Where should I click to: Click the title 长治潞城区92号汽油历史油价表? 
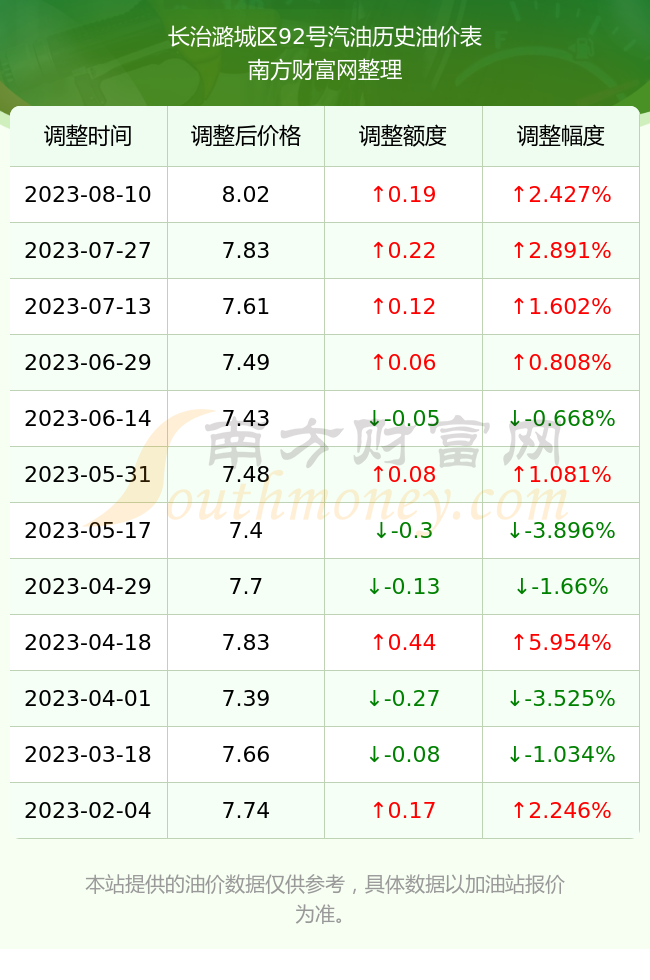(325, 37)
